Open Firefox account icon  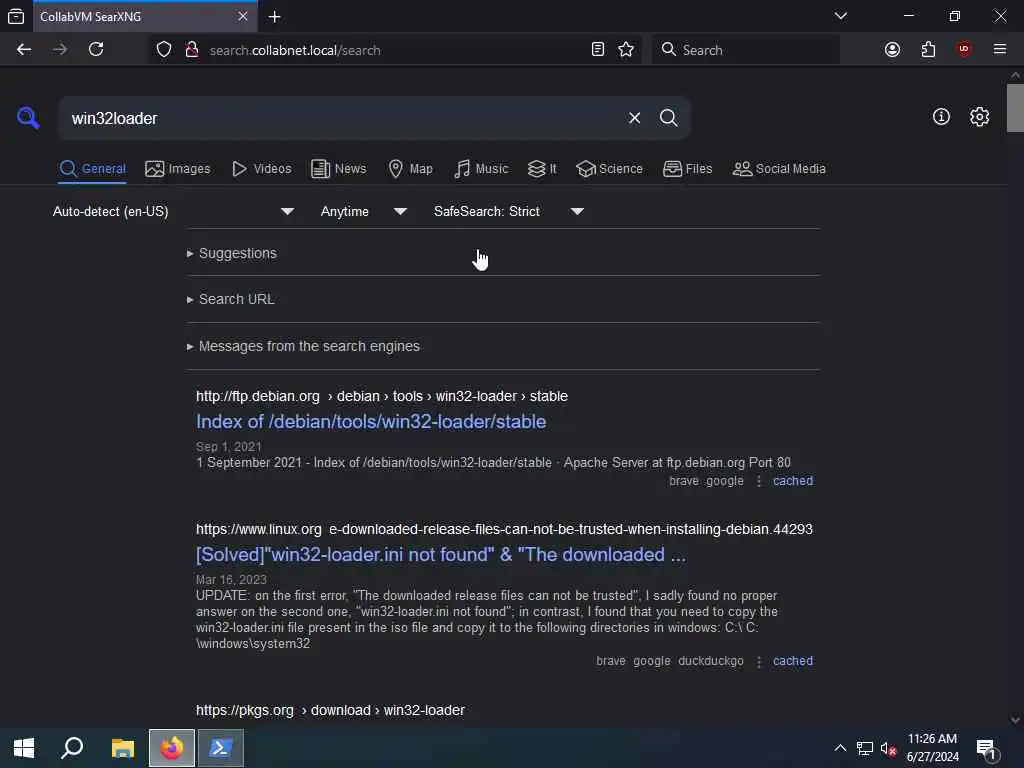tap(892, 50)
